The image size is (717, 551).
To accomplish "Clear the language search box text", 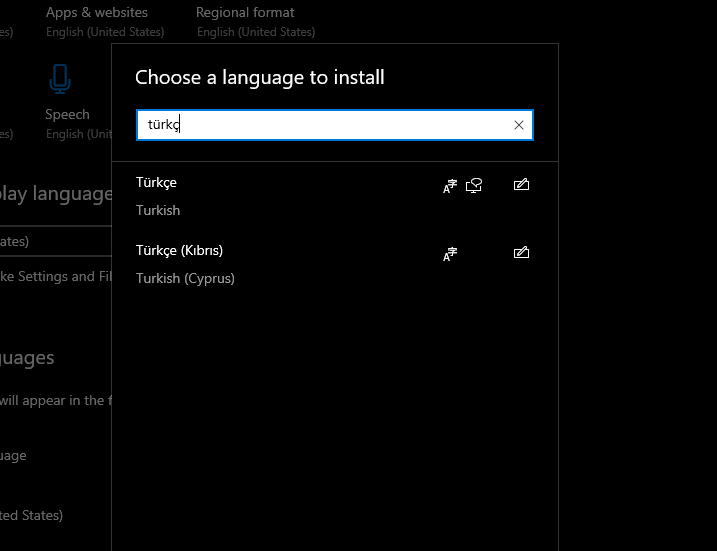I will 518,125.
